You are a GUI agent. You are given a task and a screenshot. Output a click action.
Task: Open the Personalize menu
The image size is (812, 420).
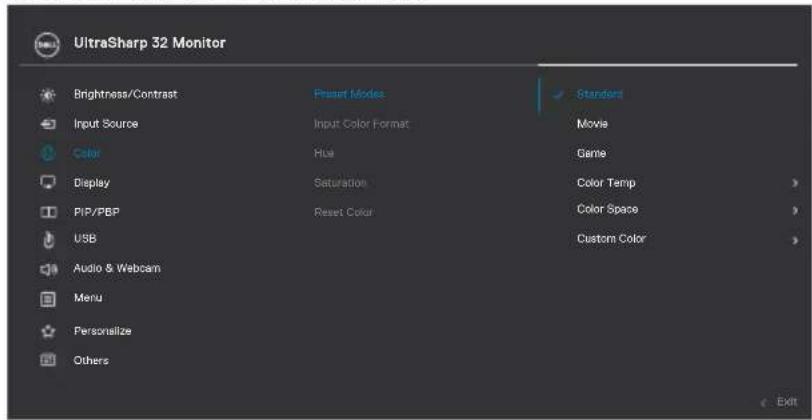point(103,331)
